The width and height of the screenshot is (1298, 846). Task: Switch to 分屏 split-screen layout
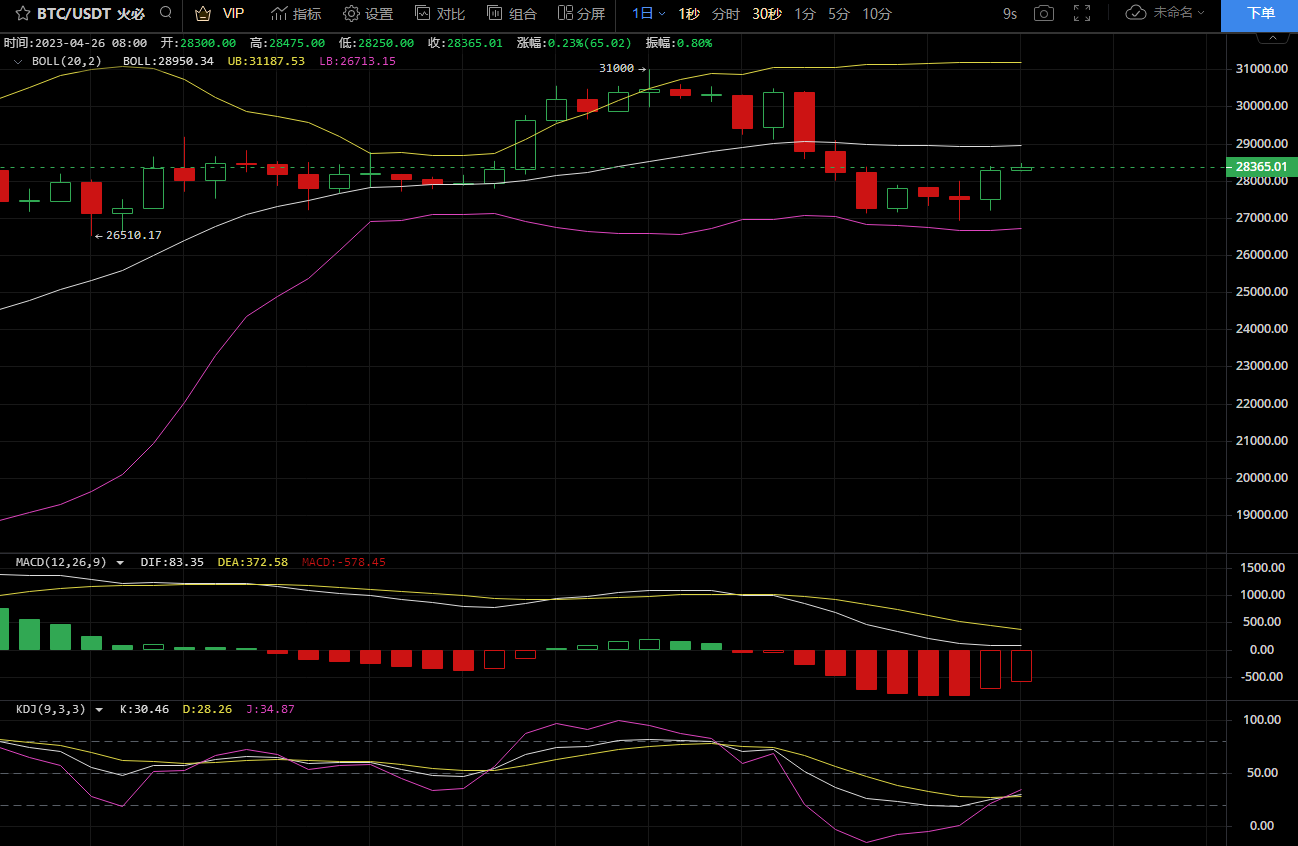[x=581, y=14]
